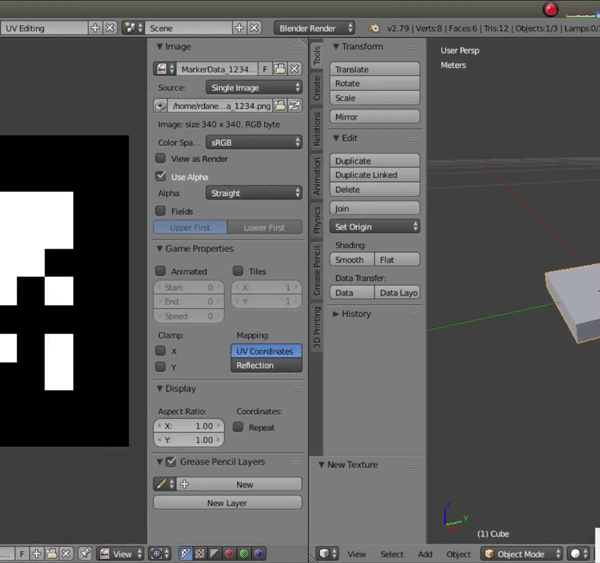Click the New Layer button
This screenshot has width=600, height=563.
point(227,503)
